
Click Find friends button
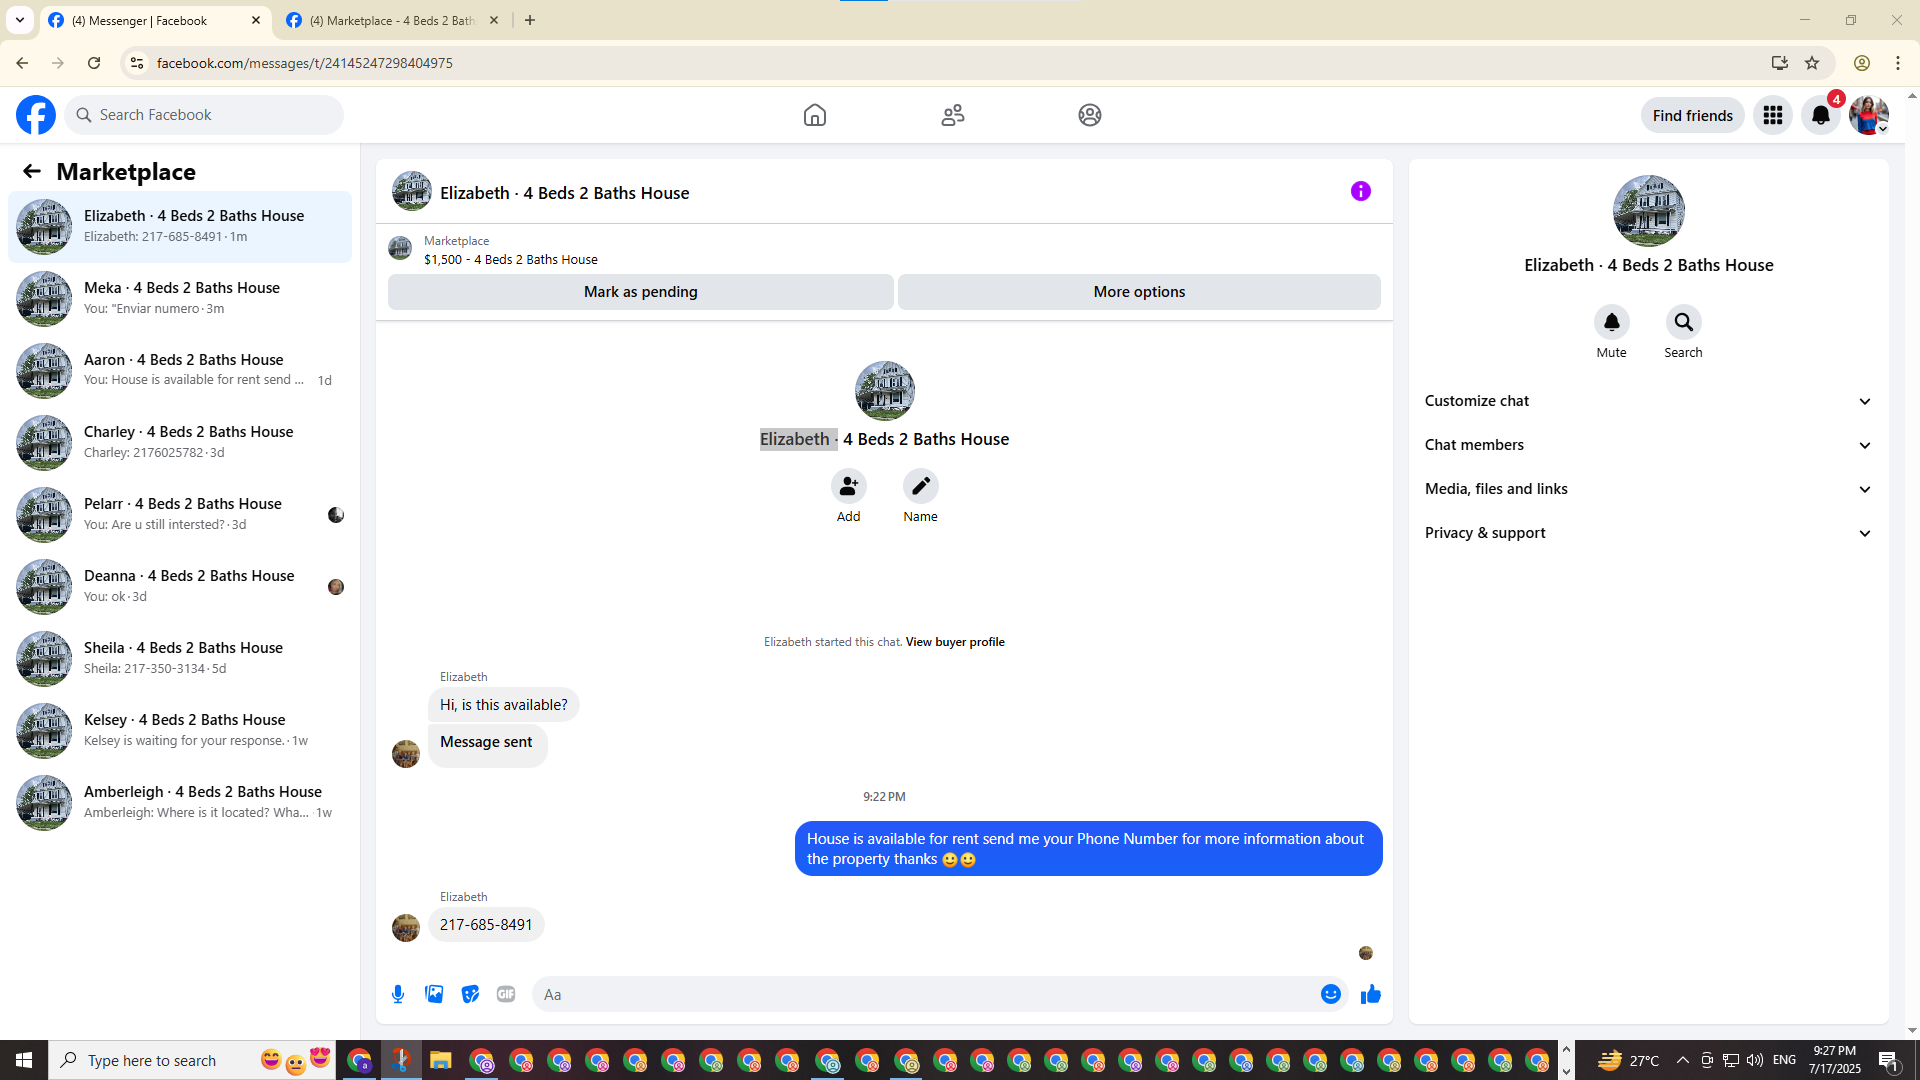click(1693, 115)
